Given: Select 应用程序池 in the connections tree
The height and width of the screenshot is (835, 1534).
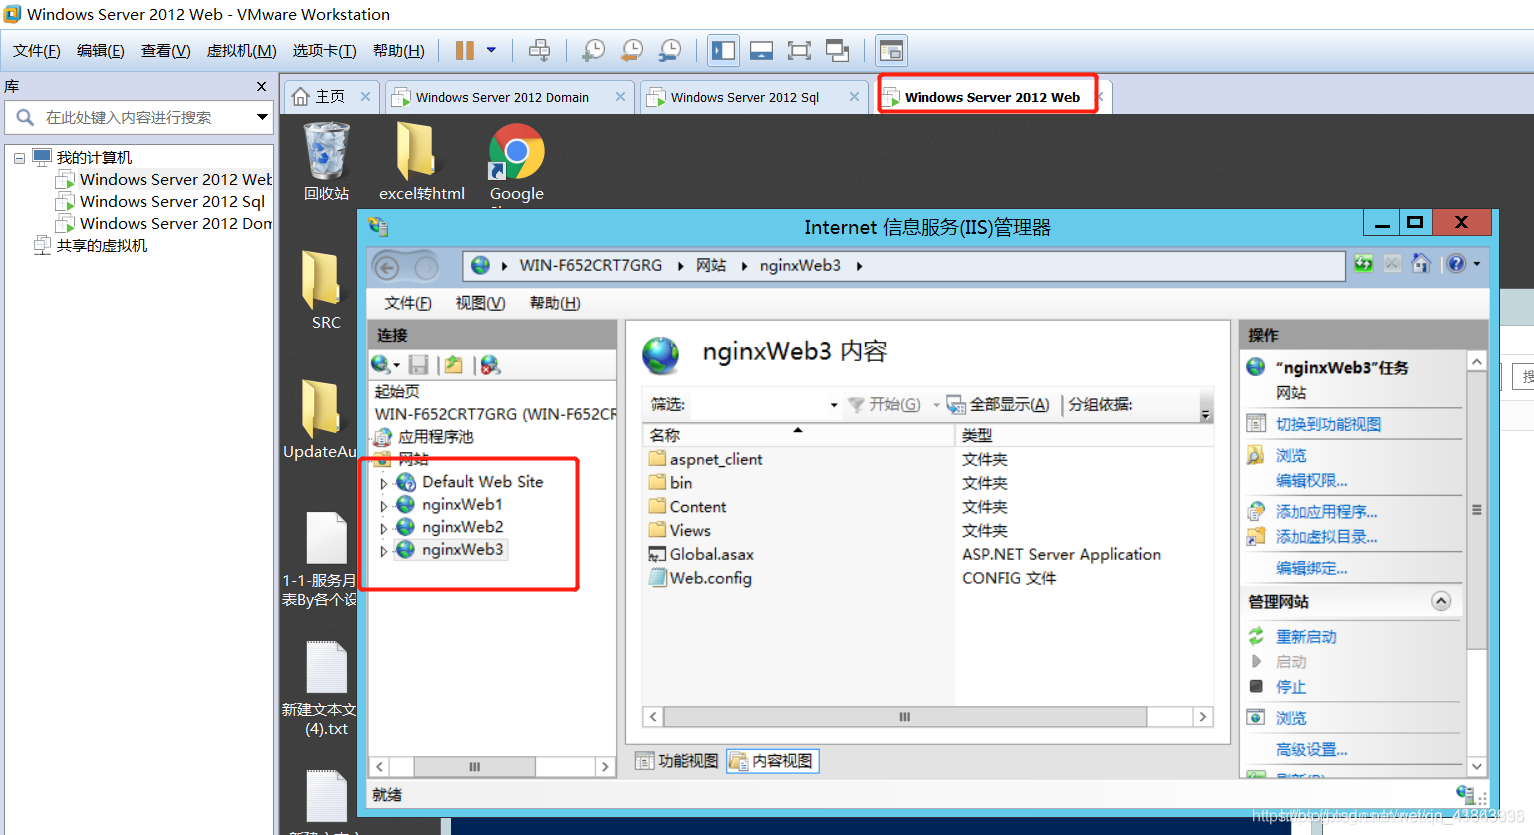Looking at the screenshot, I should point(436,437).
